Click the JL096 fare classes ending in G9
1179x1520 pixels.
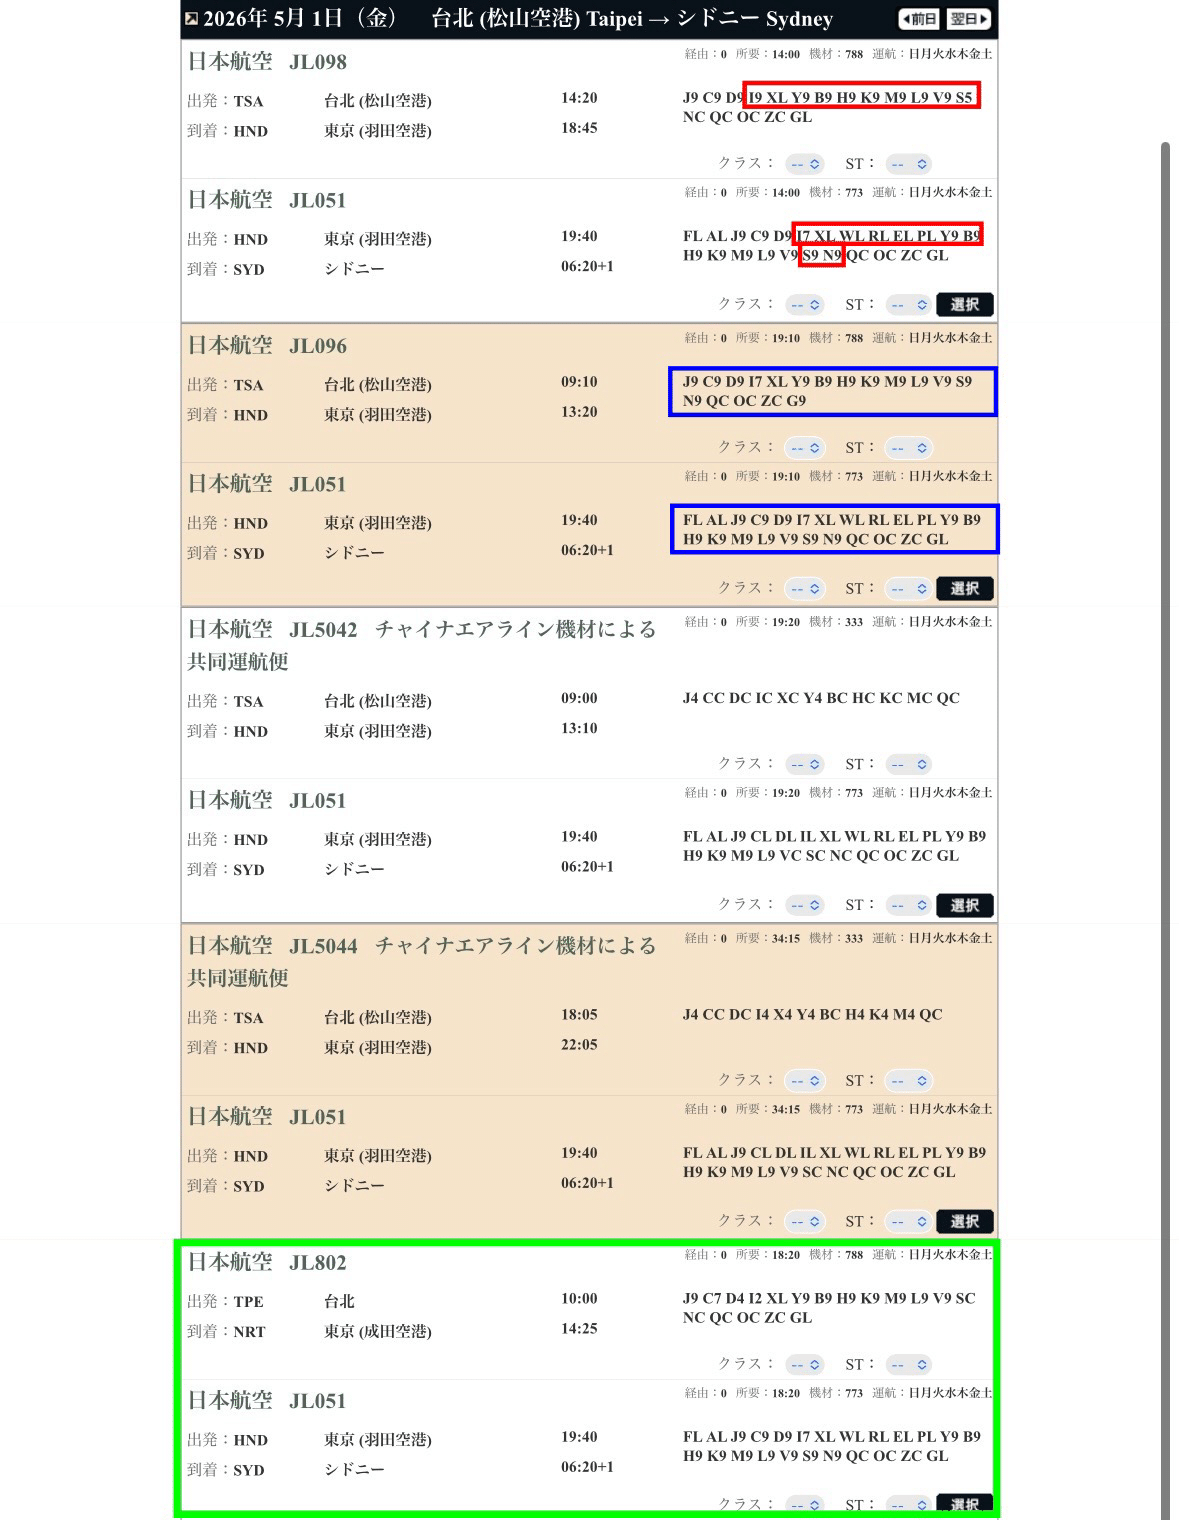pos(827,391)
